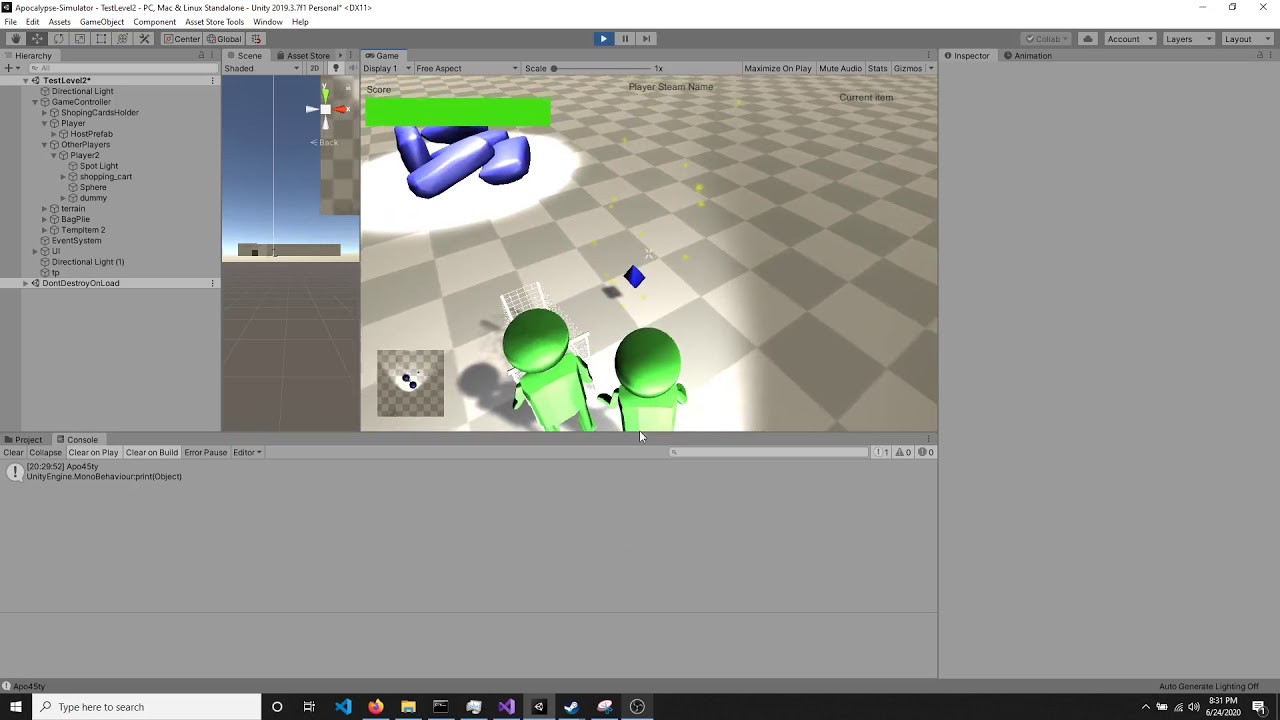1280x720 pixels.
Task: Lock the Hierarchy panel
Action: click(201, 56)
